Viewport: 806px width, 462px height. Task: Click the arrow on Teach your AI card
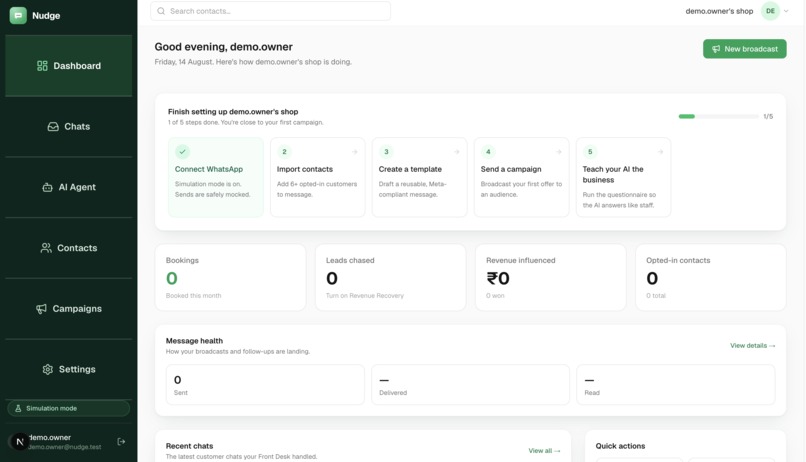click(660, 152)
